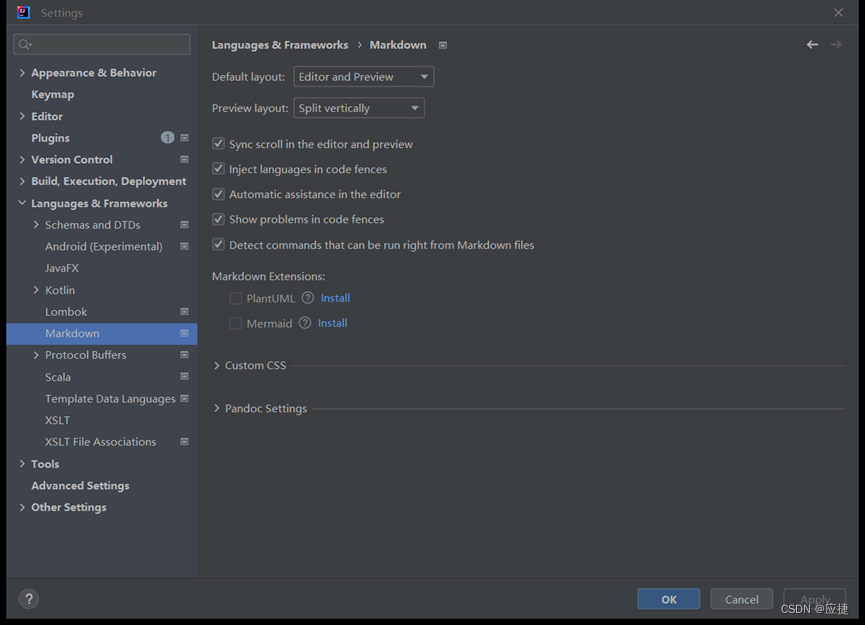Disable Automatic assistance in the editor
Screen dimensions: 865x625
(218, 194)
